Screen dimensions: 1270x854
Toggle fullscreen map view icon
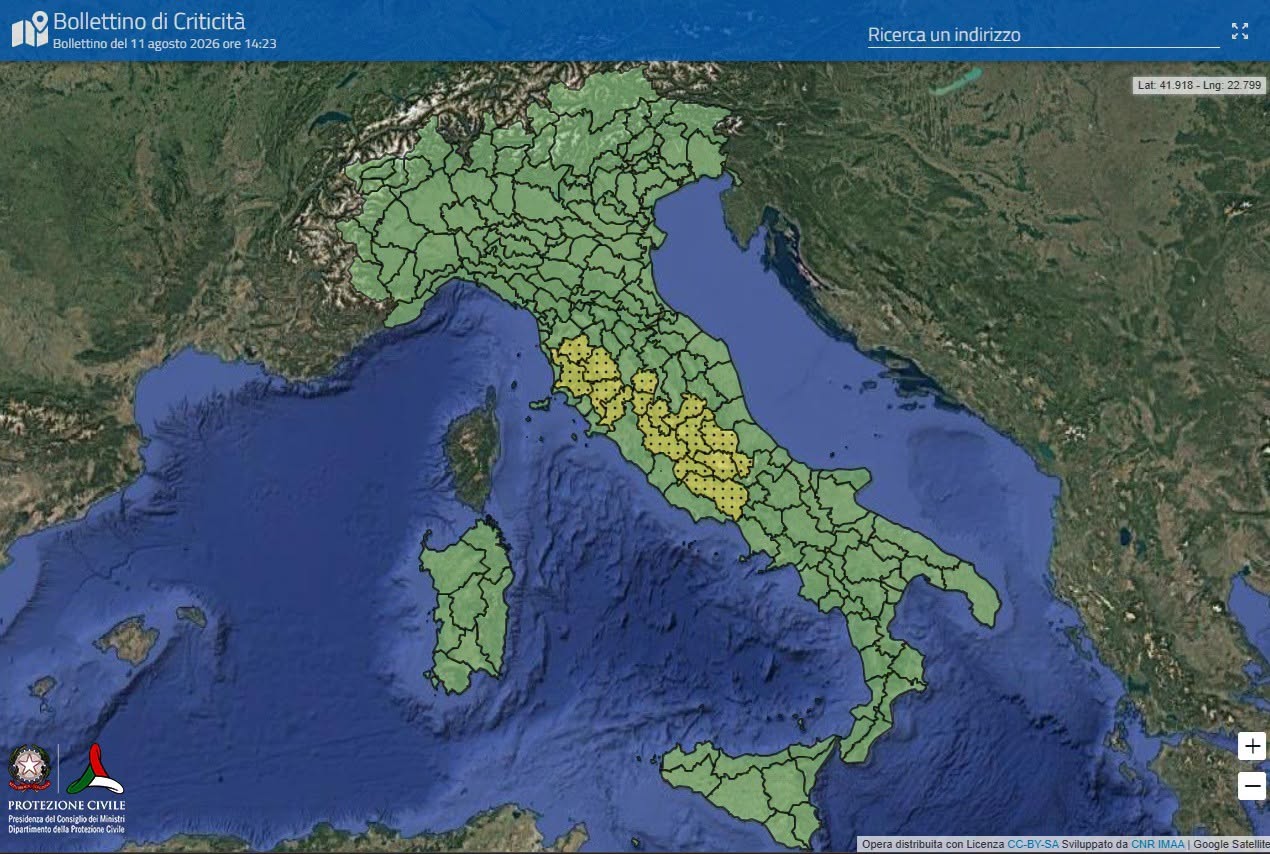click(1240, 31)
